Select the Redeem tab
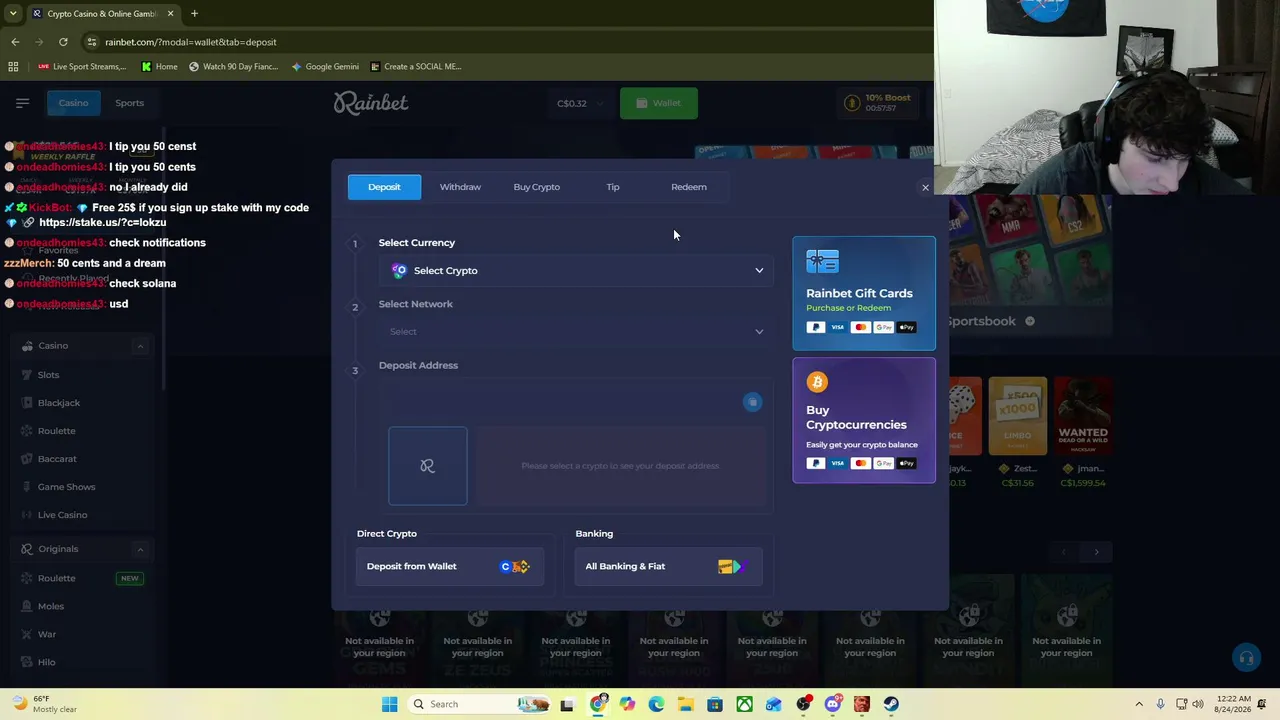Viewport: 1280px width, 720px height. click(x=689, y=187)
